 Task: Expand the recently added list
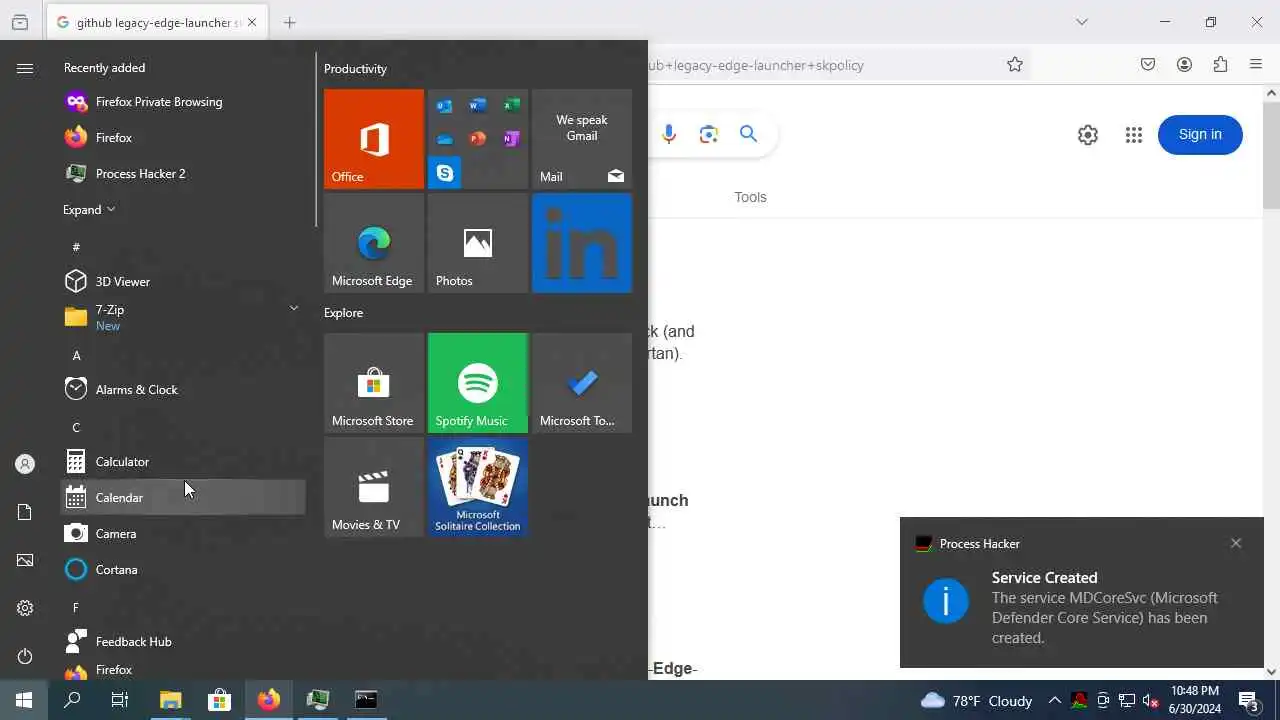[x=89, y=210]
